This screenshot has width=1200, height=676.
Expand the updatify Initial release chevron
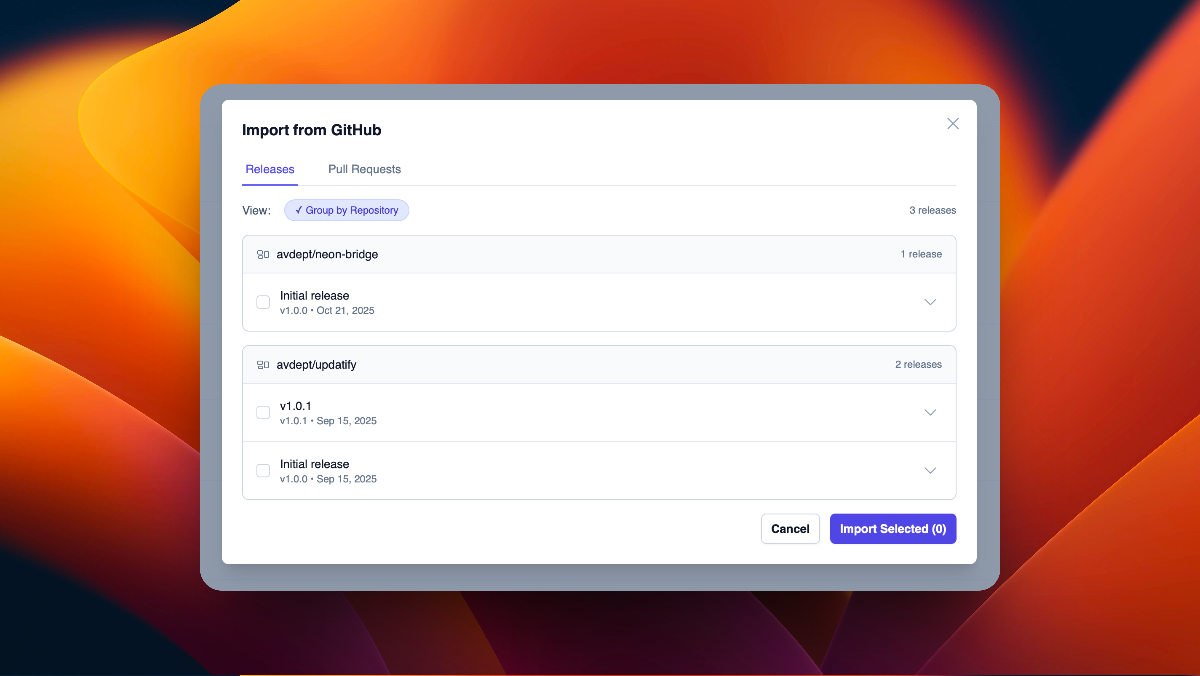[930, 470]
